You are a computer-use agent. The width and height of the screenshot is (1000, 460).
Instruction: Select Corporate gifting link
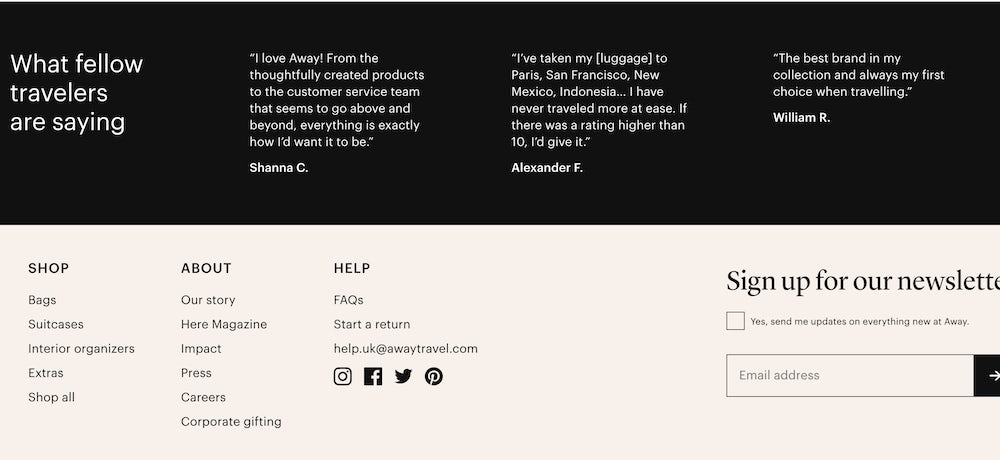[x=231, y=422]
